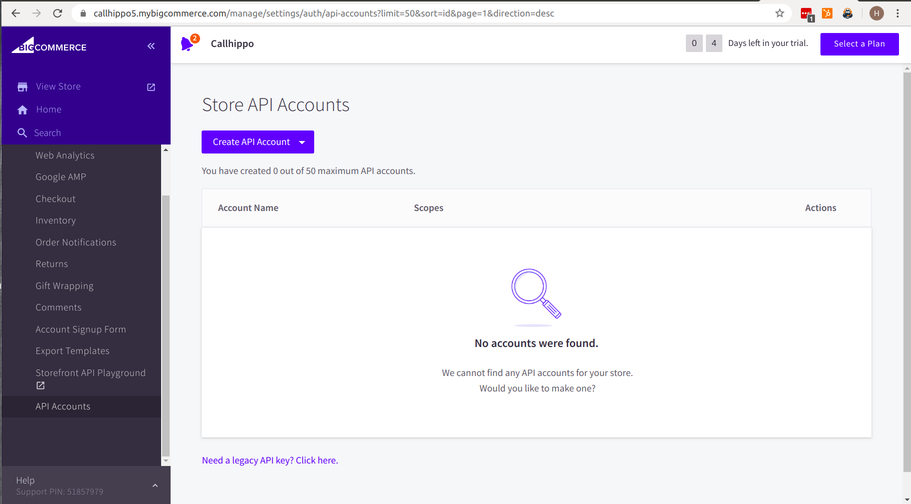
Task: Open Gift Wrapping settings
Action: pyautogui.click(x=64, y=286)
